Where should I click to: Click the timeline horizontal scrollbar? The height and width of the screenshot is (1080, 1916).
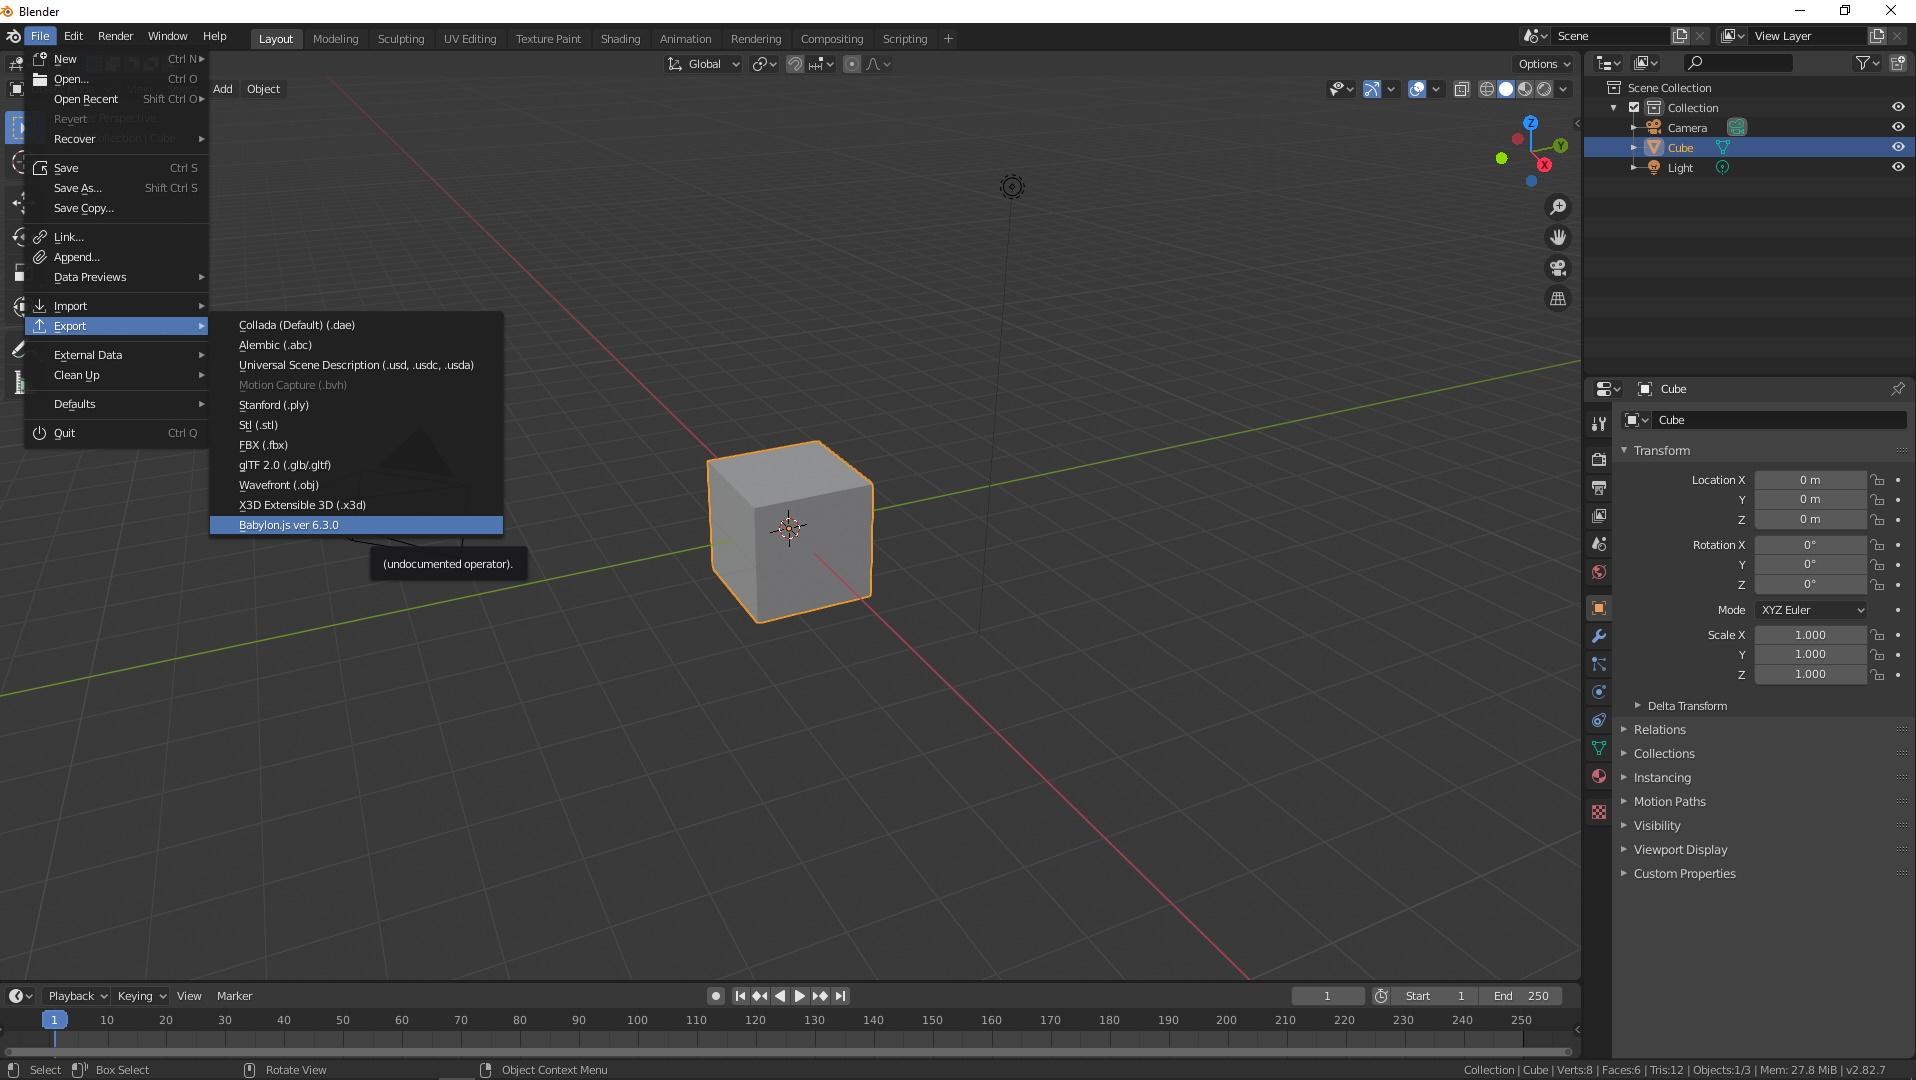coord(787,1051)
